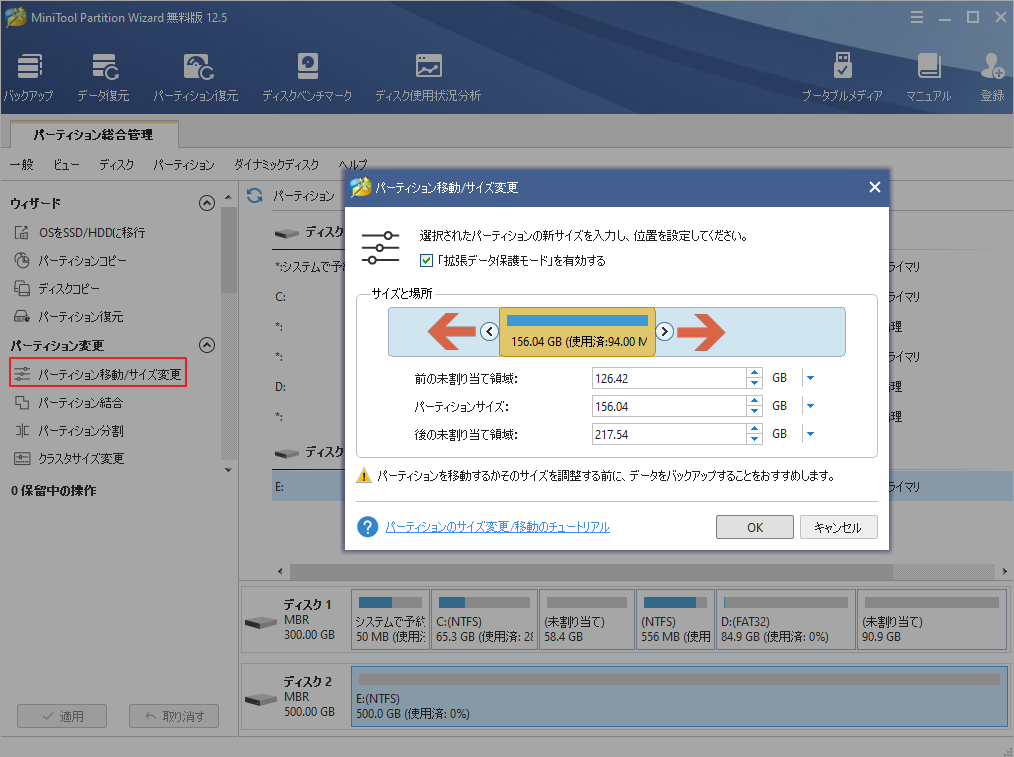Toggle the 拡張データ保護モード checkbox
This screenshot has height=757, width=1014.
tap(426, 260)
